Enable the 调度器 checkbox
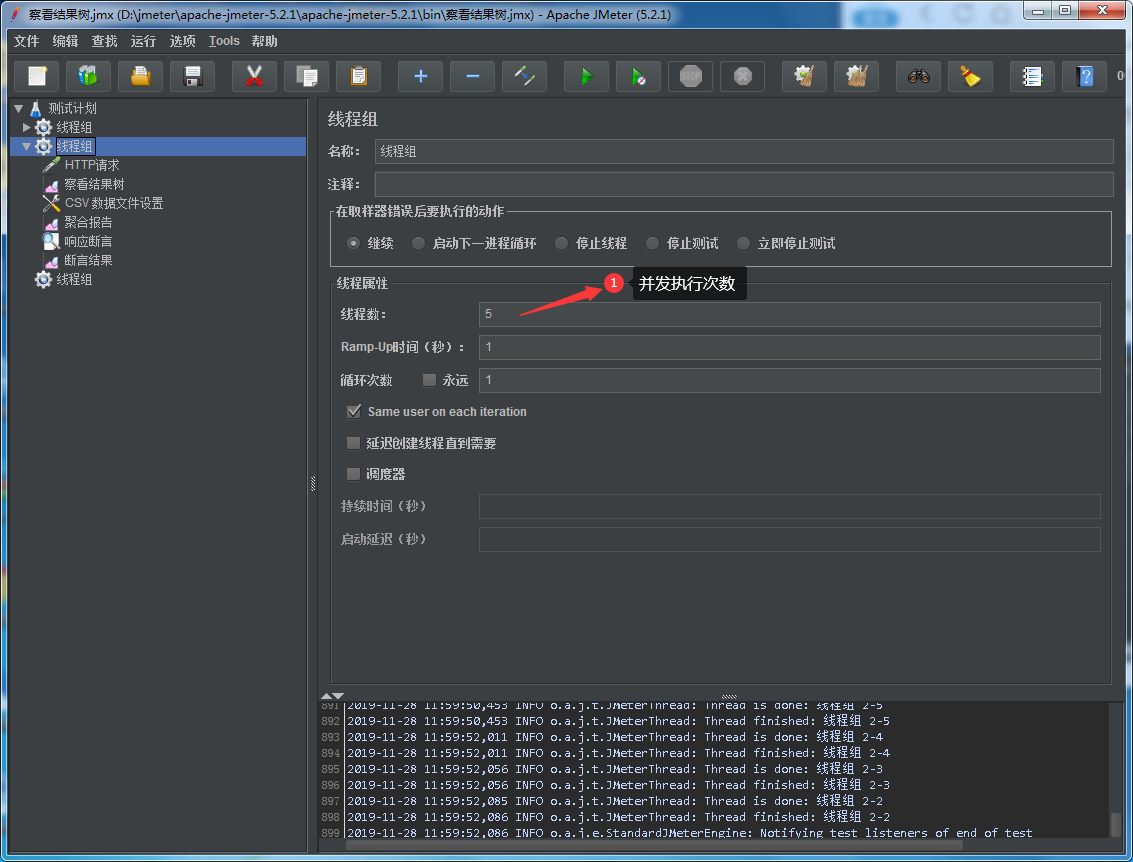The image size is (1133, 862). coord(353,474)
